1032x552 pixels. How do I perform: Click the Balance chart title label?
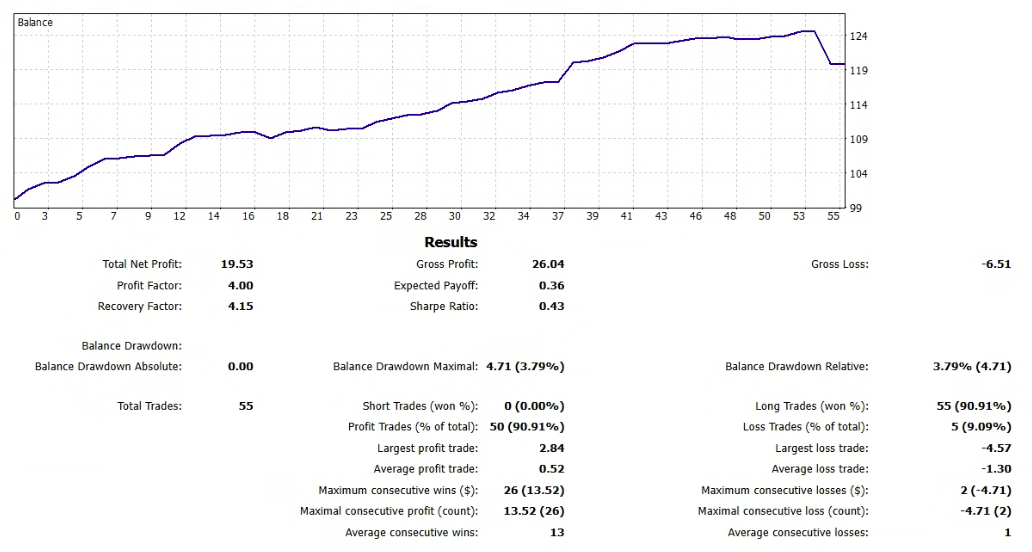tap(36, 22)
